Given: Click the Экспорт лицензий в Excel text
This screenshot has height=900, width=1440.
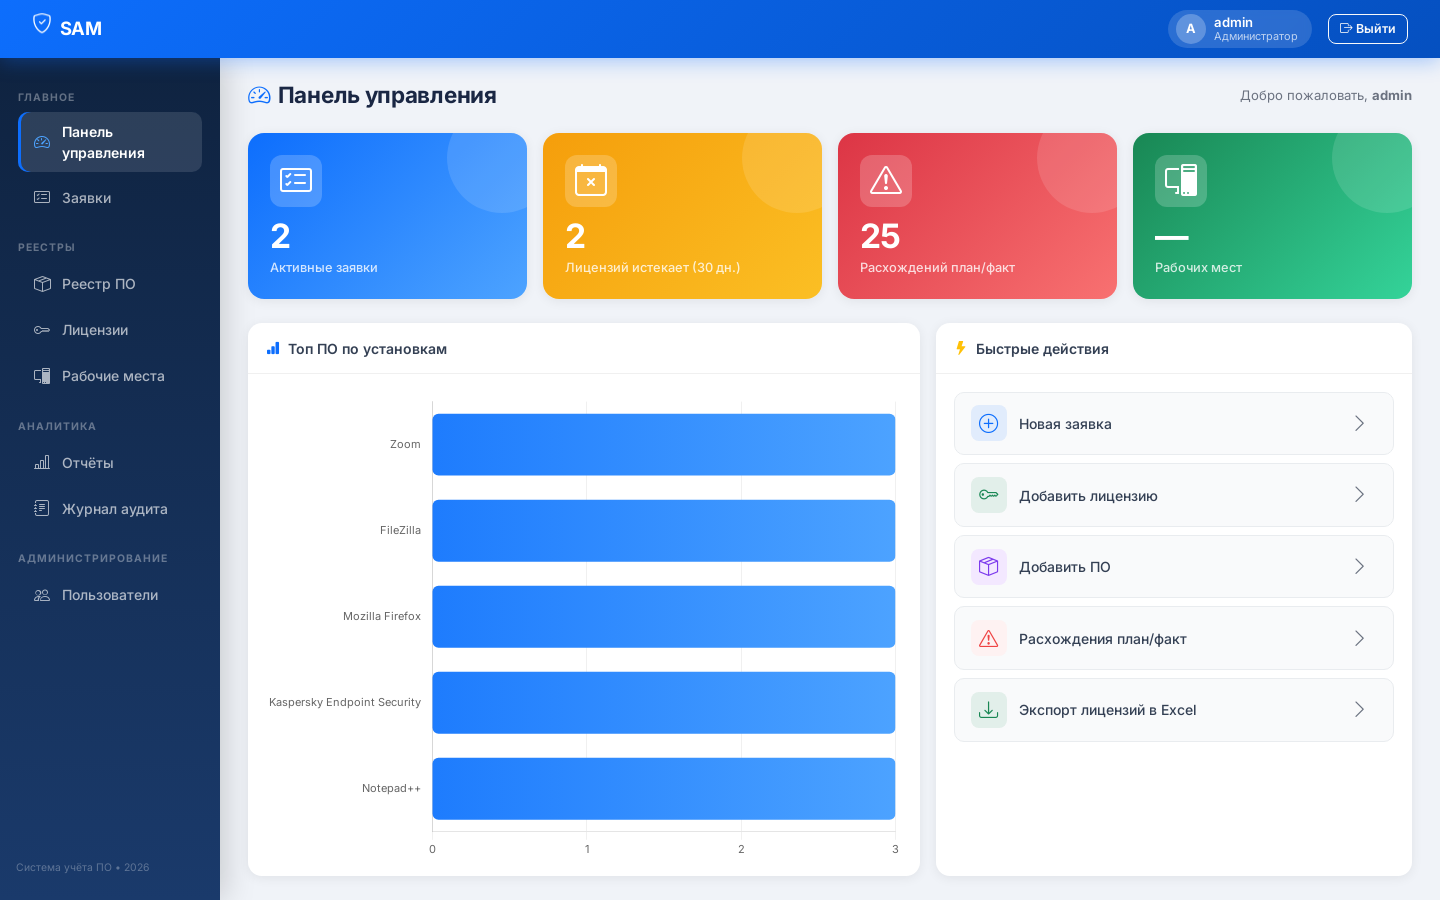Looking at the screenshot, I should (1107, 710).
